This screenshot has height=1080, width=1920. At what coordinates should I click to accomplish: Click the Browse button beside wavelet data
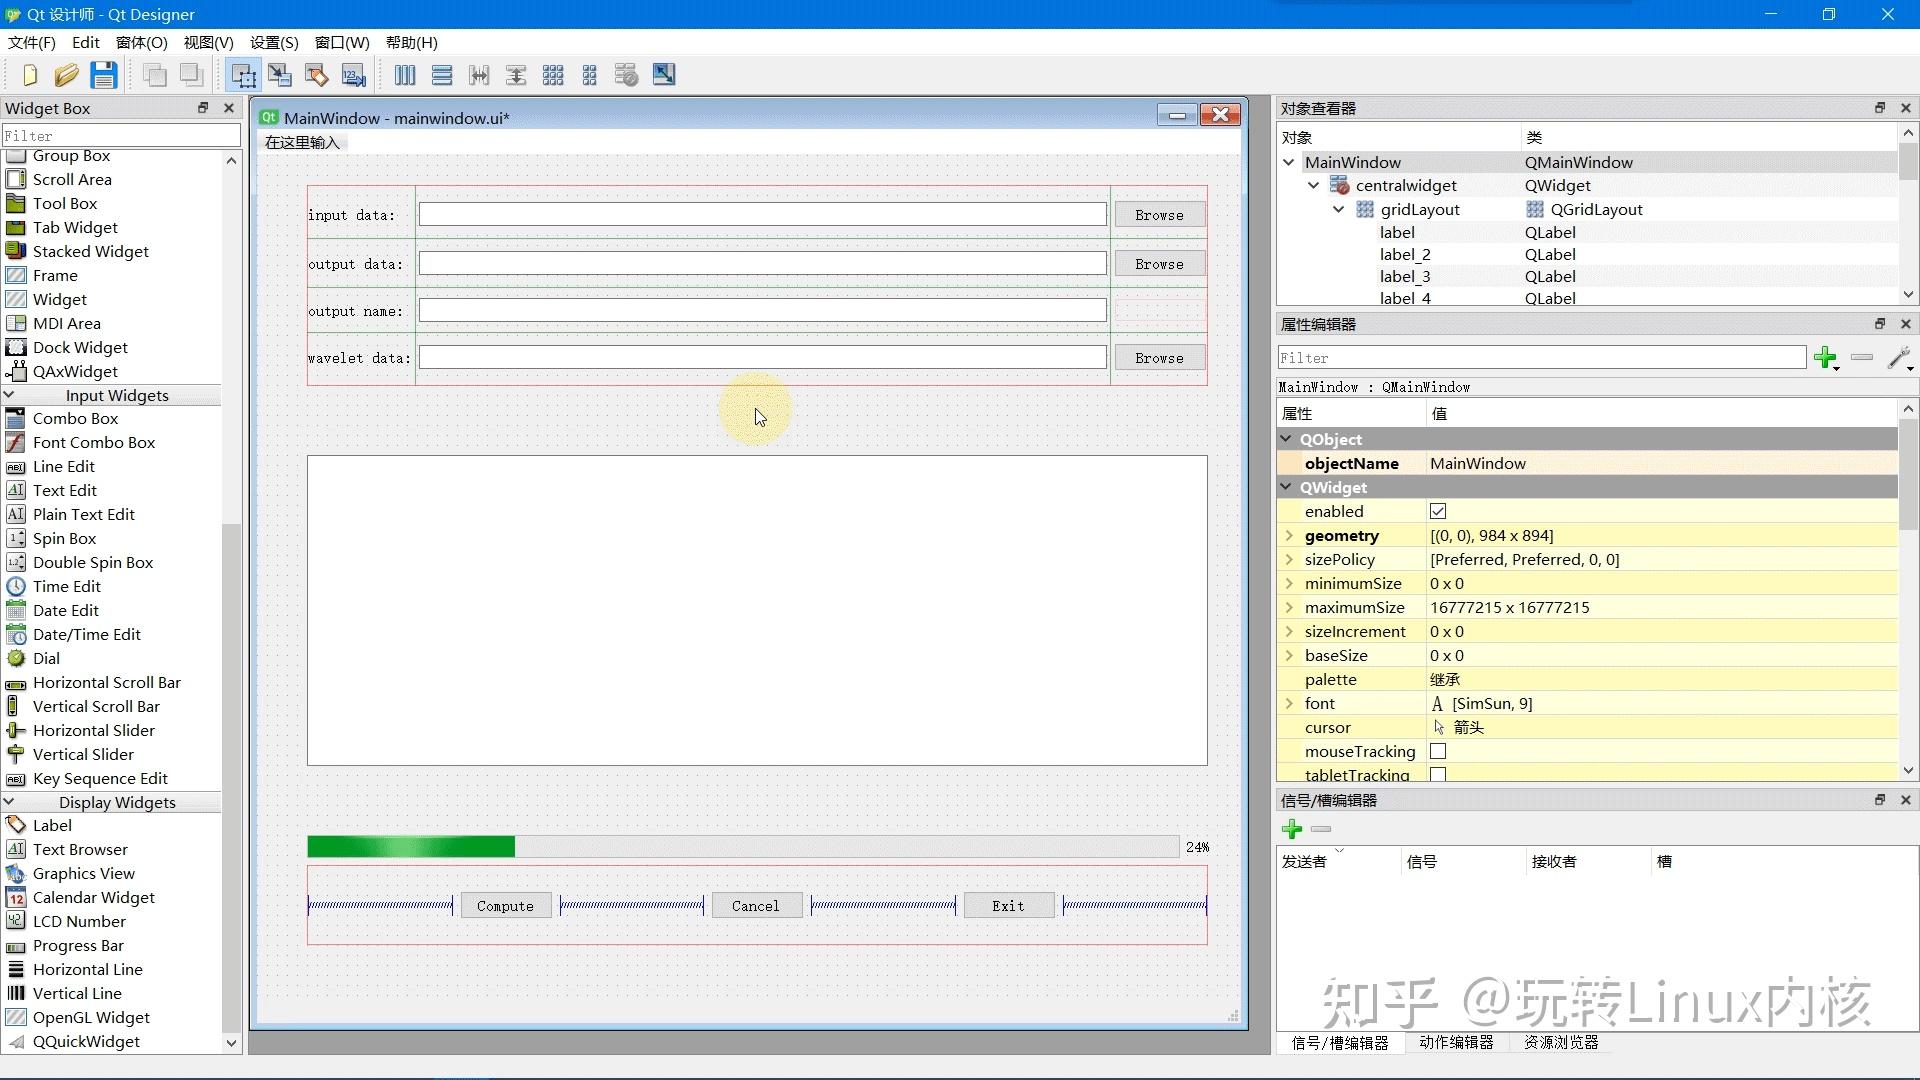[x=1159, y=358]
